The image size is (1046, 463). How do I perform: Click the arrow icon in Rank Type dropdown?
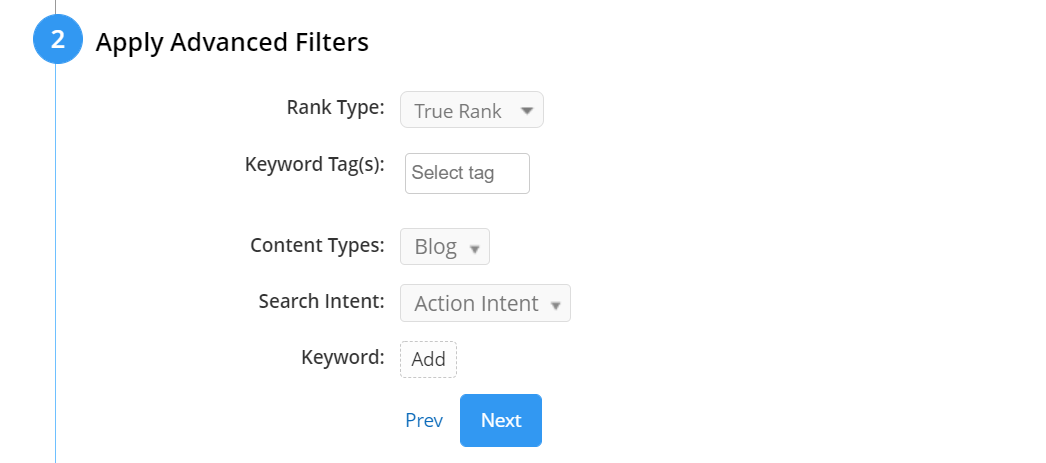[527, 111]
